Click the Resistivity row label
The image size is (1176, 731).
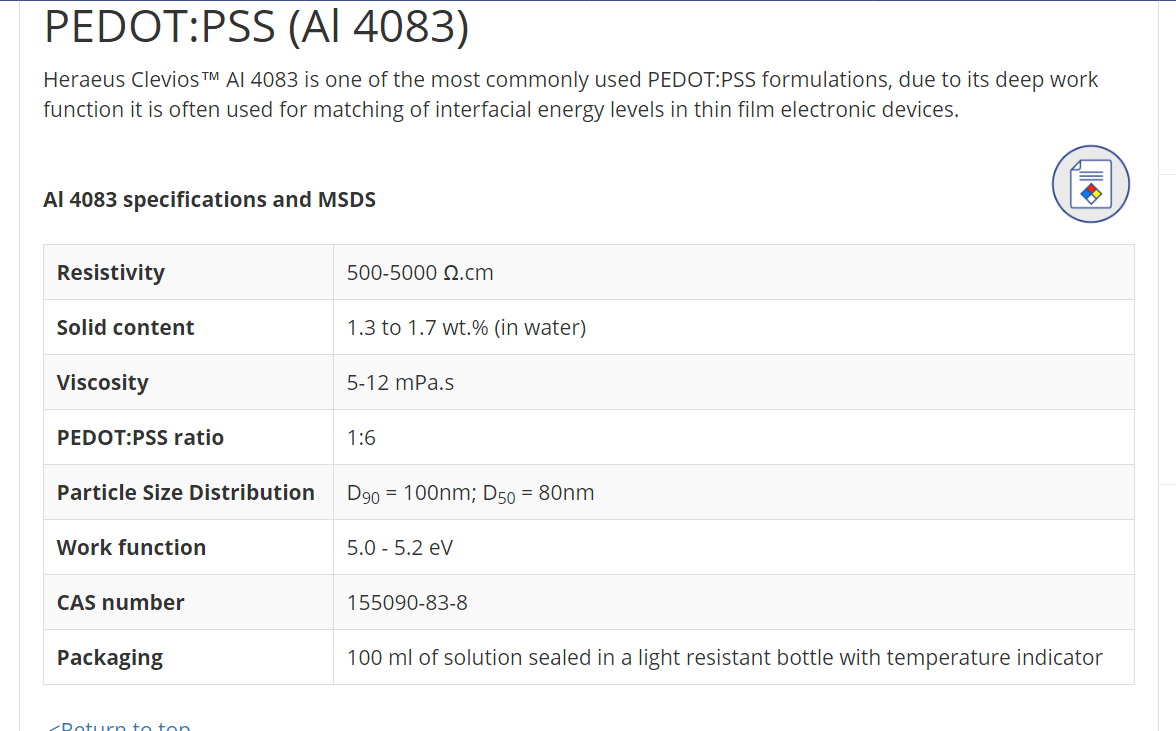click(111, 272)
